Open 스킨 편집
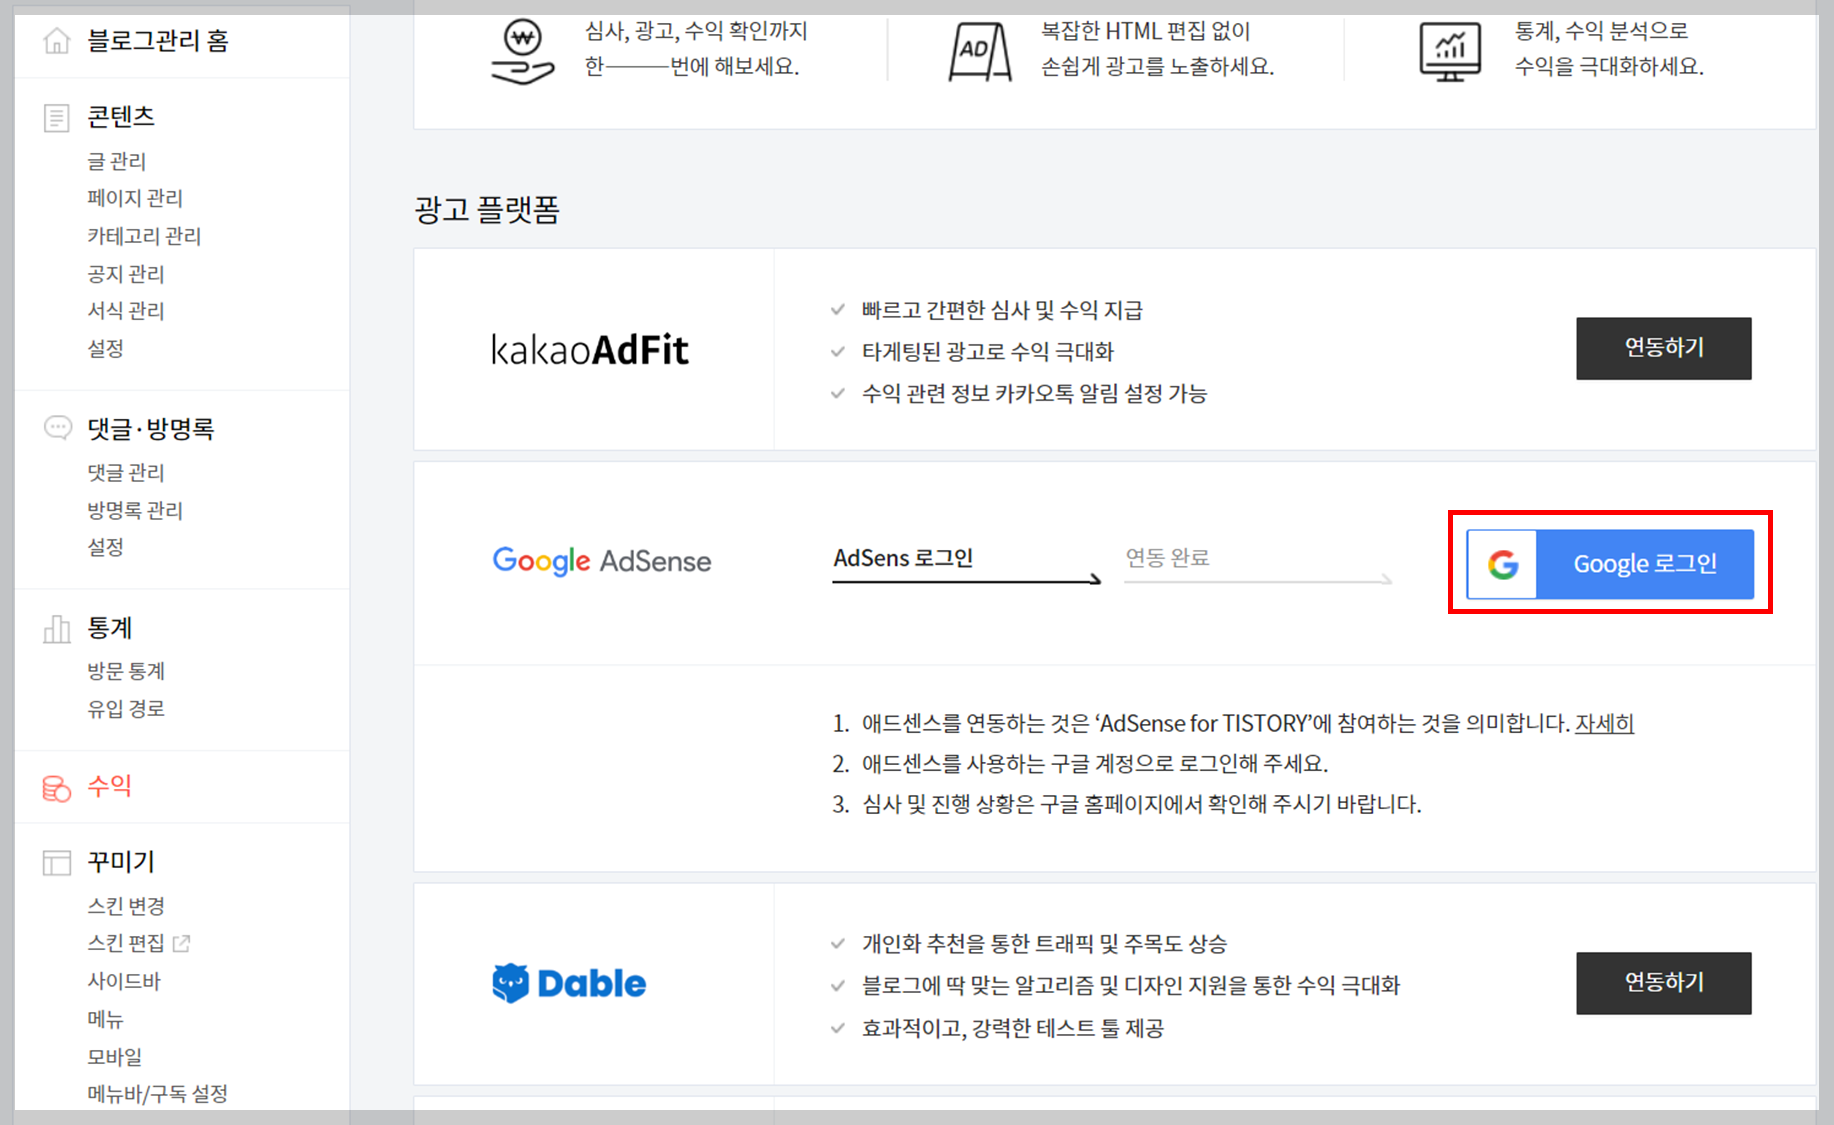This screenshot has height=1125, width=1834. tap(126, 943)
